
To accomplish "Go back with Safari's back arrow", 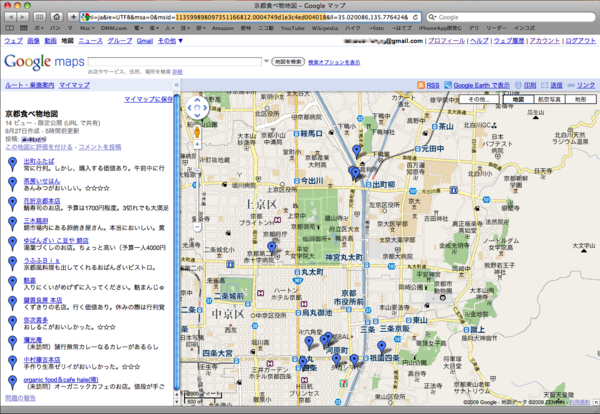I will tap(10, 17).
